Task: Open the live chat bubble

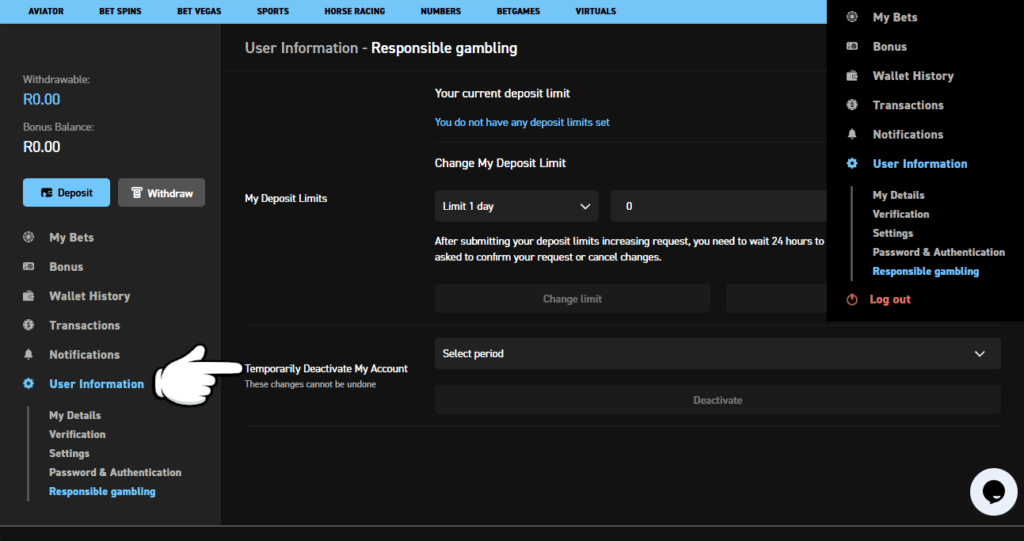Action: click(x=993, y=492)
